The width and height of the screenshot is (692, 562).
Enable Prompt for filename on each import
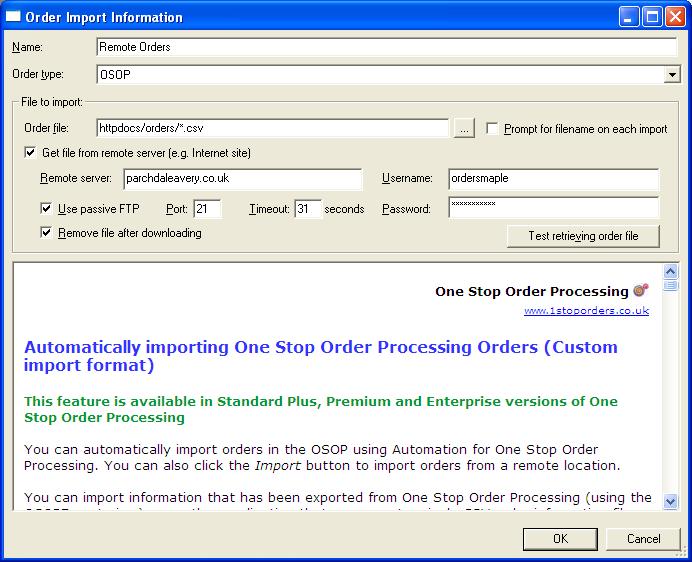492,128
